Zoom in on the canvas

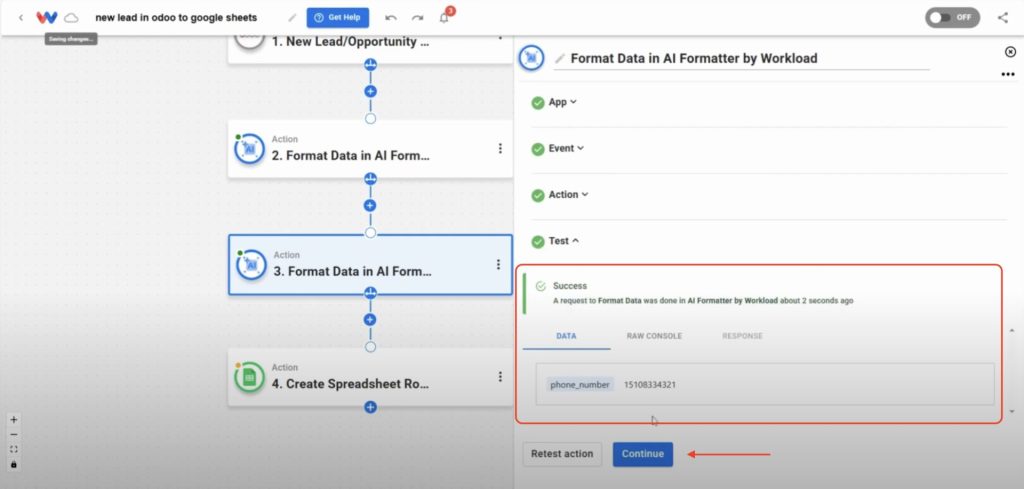pyautogui.click(x=14, y=420)
